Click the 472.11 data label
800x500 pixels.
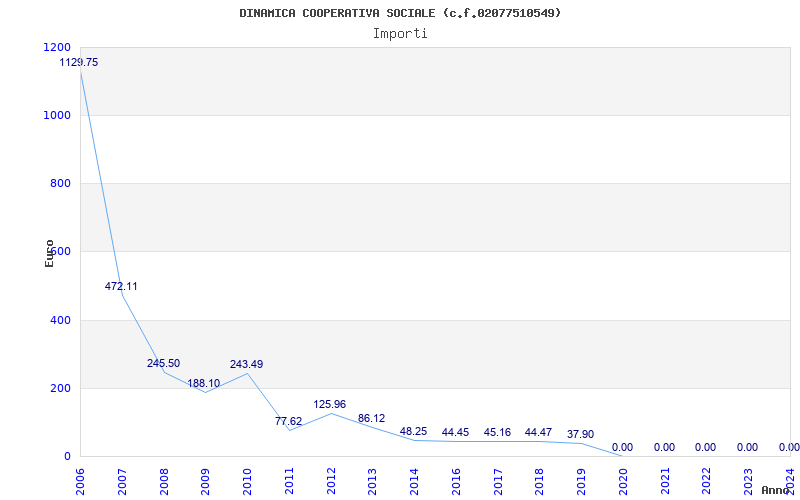(x=121, y=286)
